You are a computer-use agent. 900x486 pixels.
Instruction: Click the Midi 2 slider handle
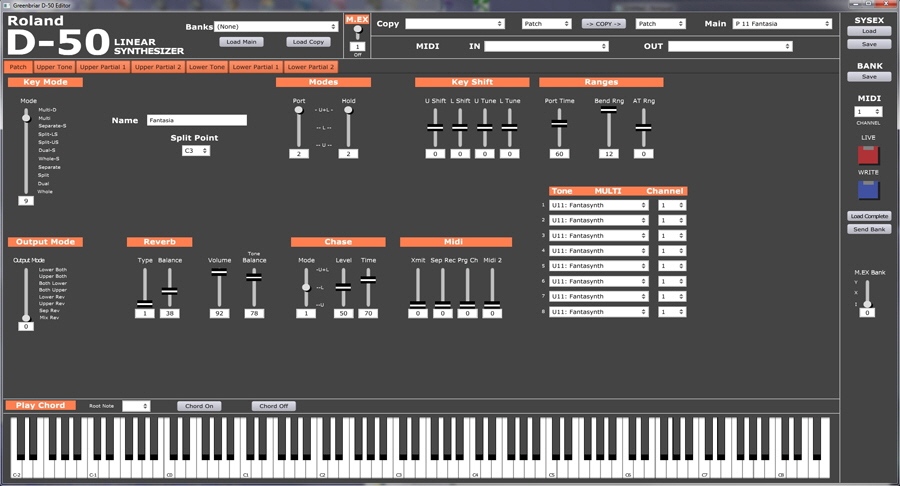pos(492,304)
